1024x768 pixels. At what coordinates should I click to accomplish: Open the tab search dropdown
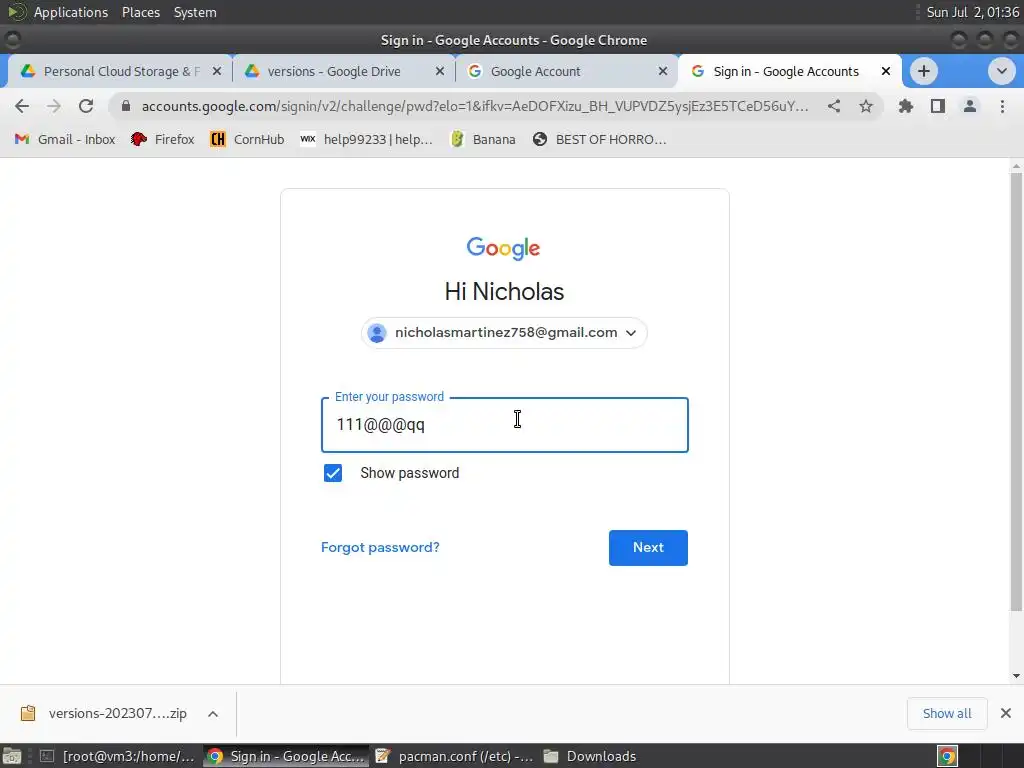tap(1001, 71)
